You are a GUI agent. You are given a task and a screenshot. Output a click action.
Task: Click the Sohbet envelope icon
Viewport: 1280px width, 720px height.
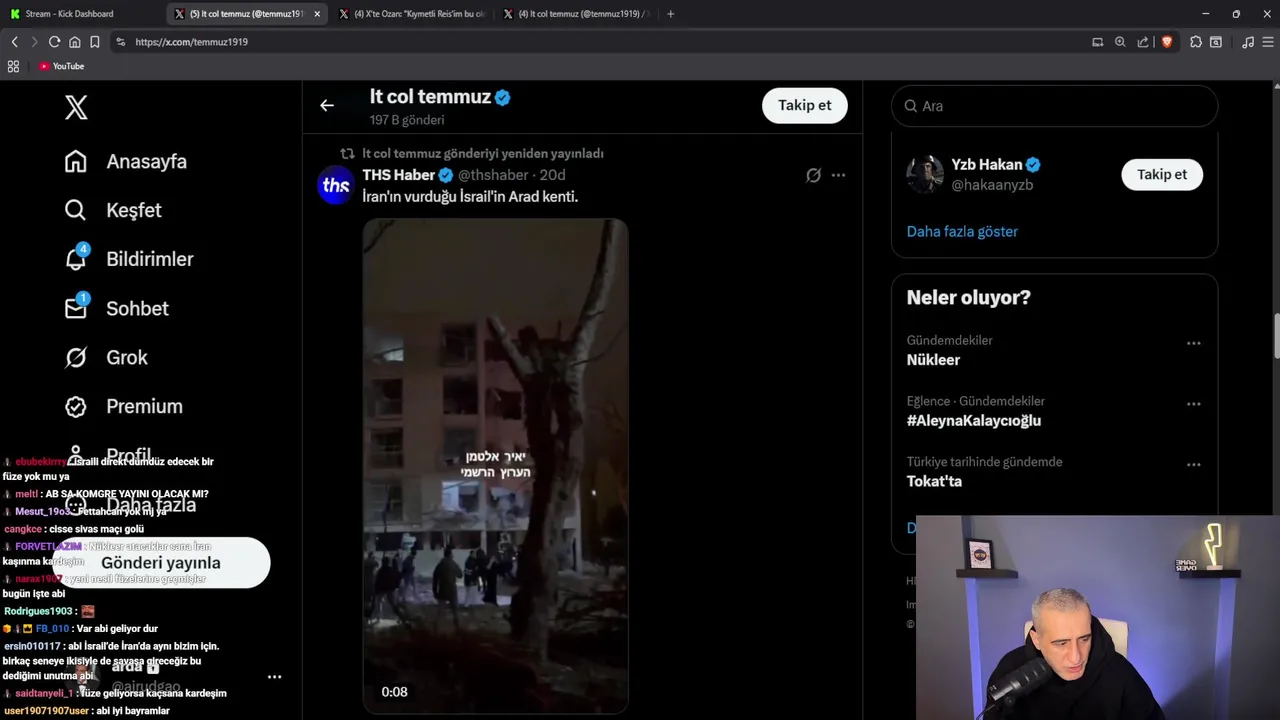tap(76, 308)
